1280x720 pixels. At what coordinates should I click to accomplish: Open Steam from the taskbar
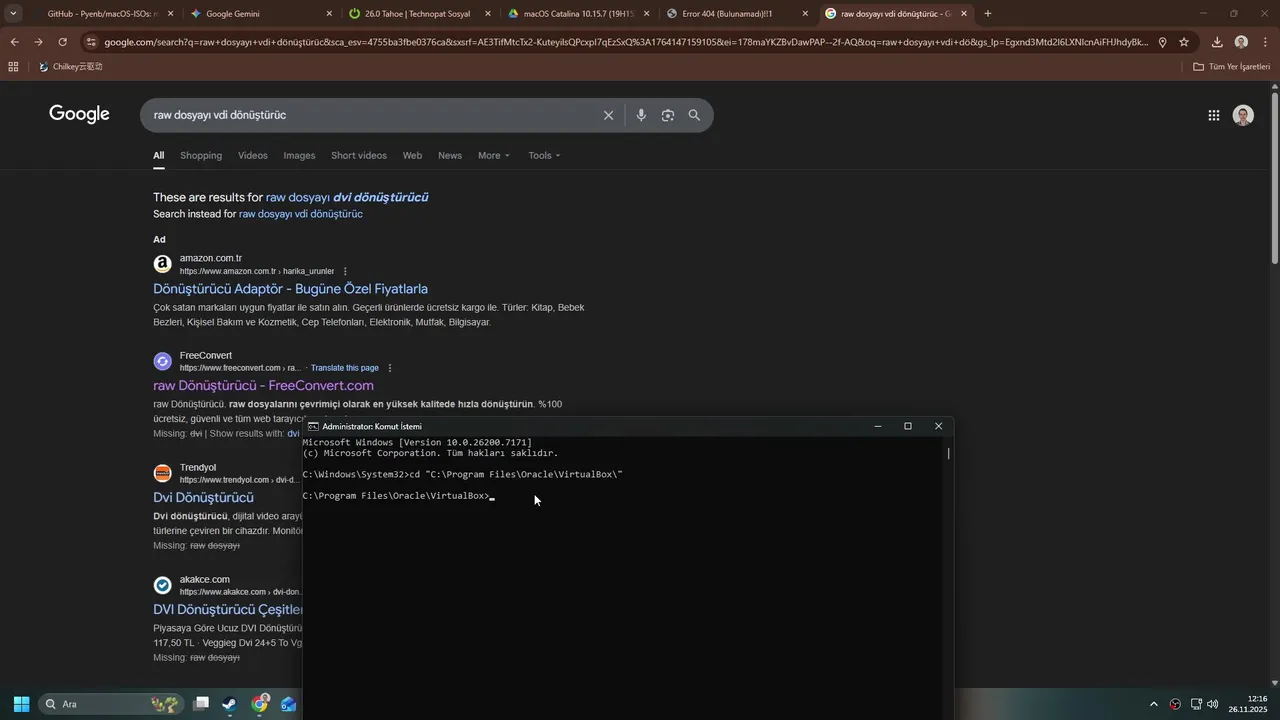[230, 704]
